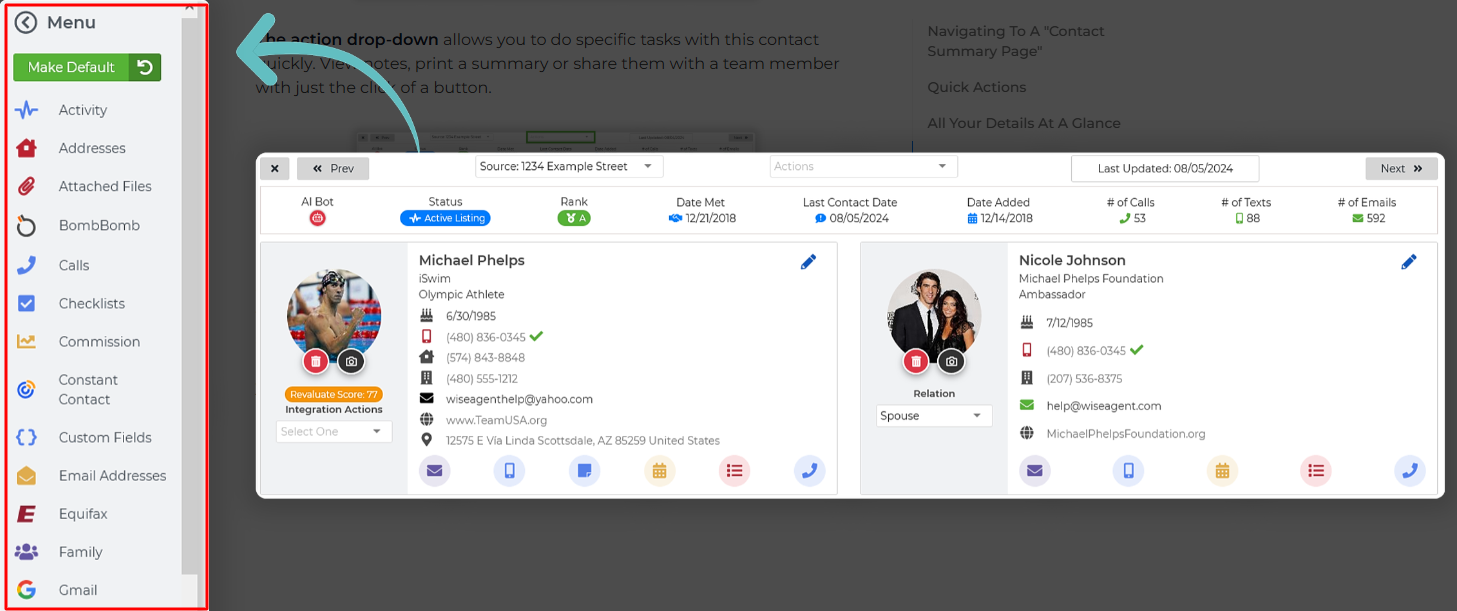Open the Relation Spouse dropdown

[x=934, y=416]
